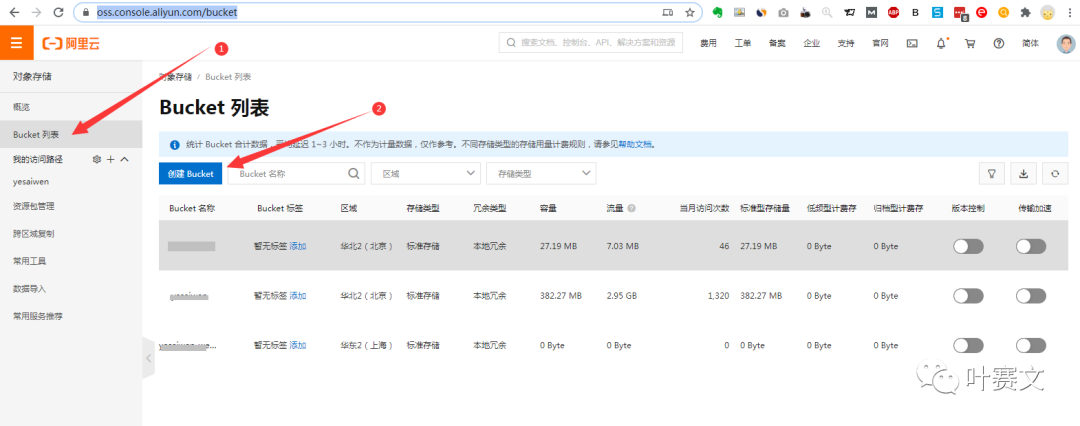Focus the global console search box
This screenshot has width=1080, height=426.
point(590,42)
